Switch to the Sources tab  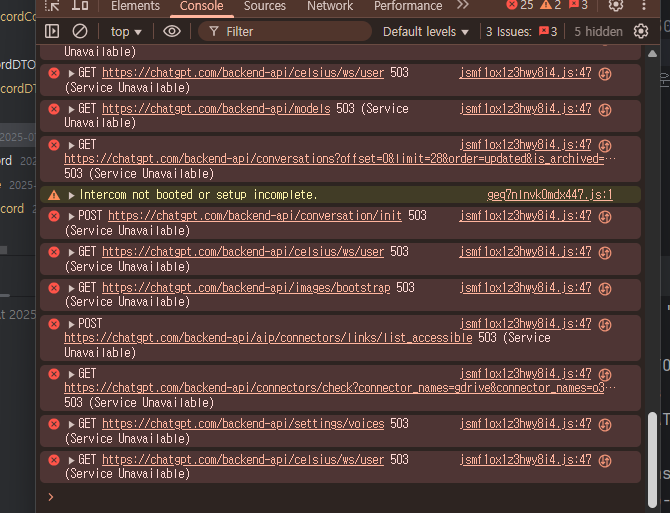coord(264,6)
